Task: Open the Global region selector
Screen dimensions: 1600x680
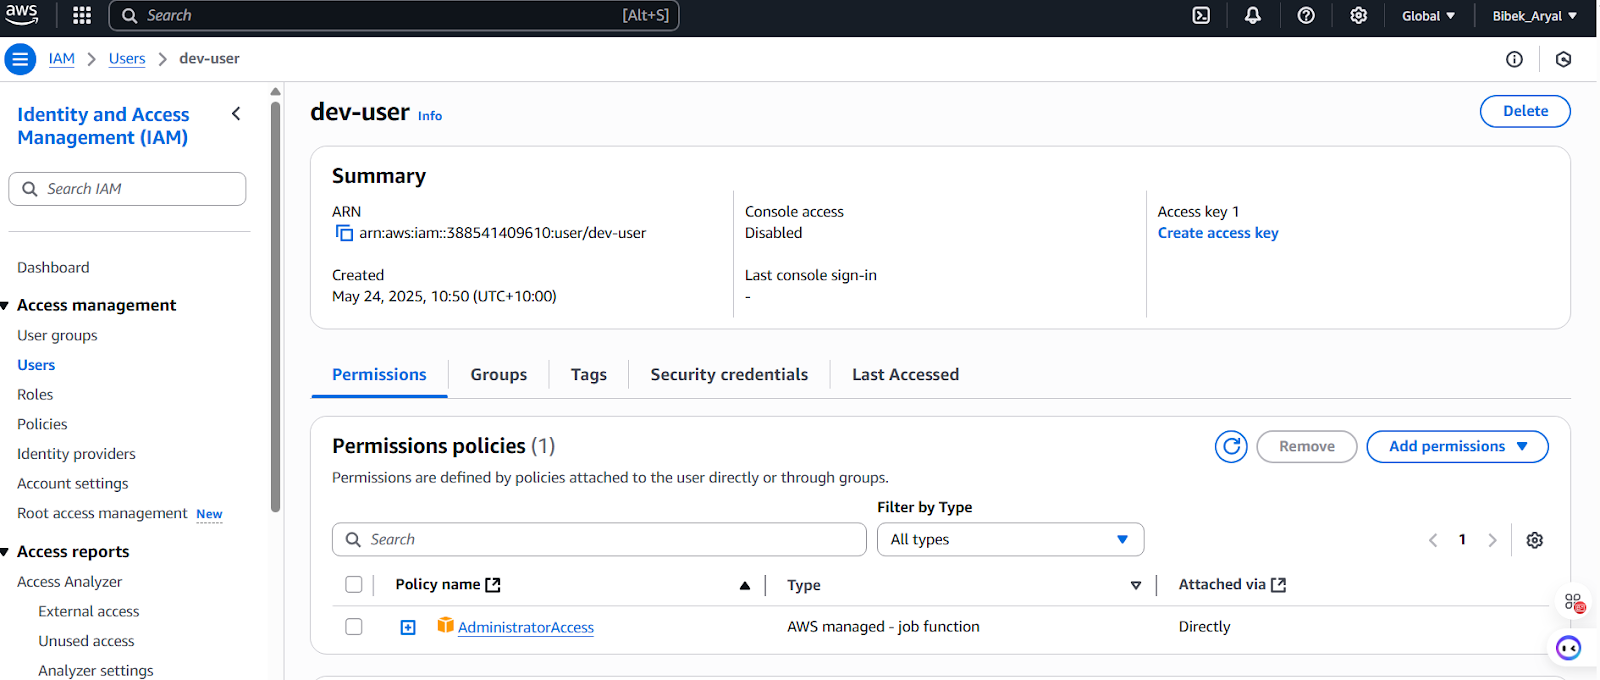Action: click(1427, 16)
